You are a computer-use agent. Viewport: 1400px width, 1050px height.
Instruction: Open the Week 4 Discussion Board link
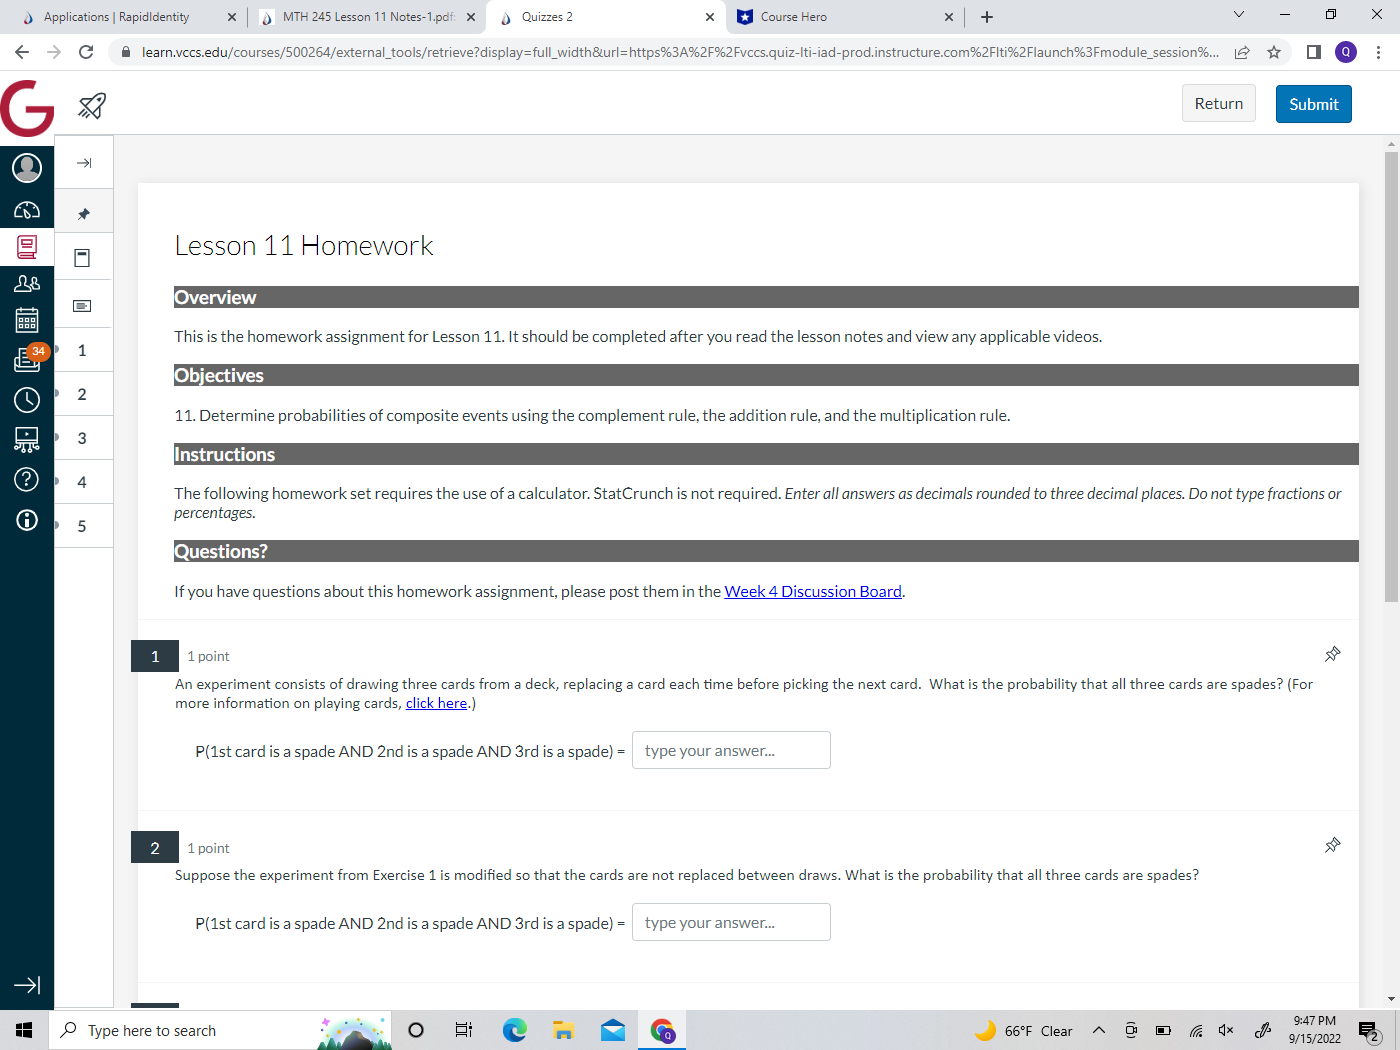[x=812, y=591]
